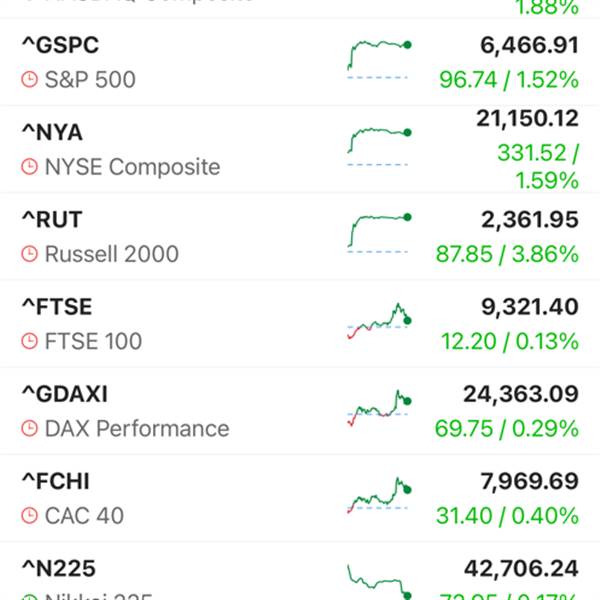Tap the clock icon beside DAX Performance
Viewport: 600px width, 600px height.
point(29,429)
